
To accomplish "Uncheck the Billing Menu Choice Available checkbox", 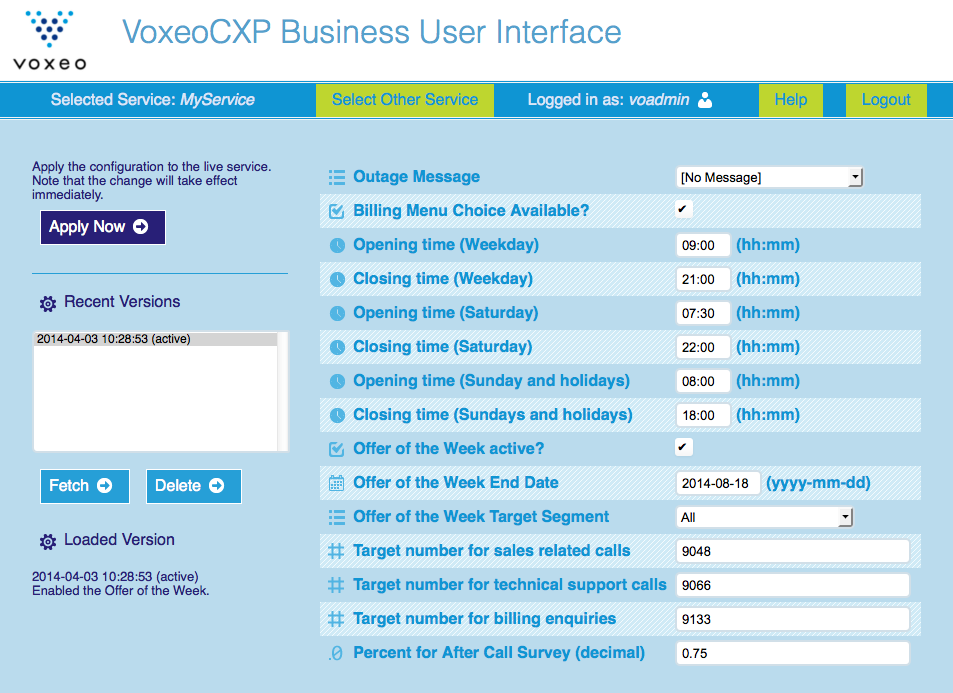I will pyautogui.click(x=683, y=210).
